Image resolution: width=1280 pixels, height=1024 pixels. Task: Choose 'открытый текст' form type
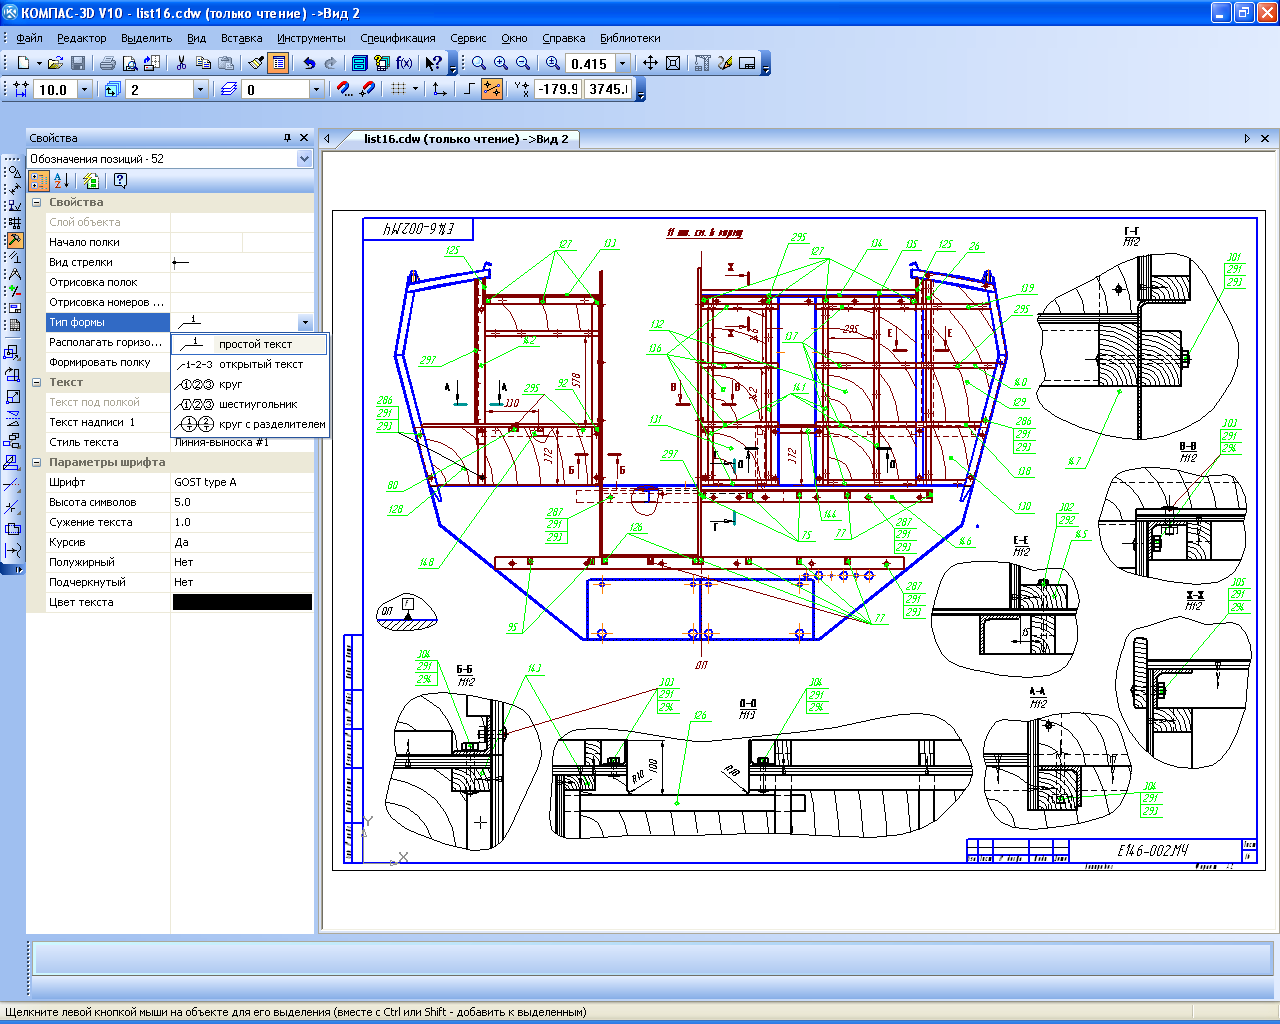click(249, 364)
